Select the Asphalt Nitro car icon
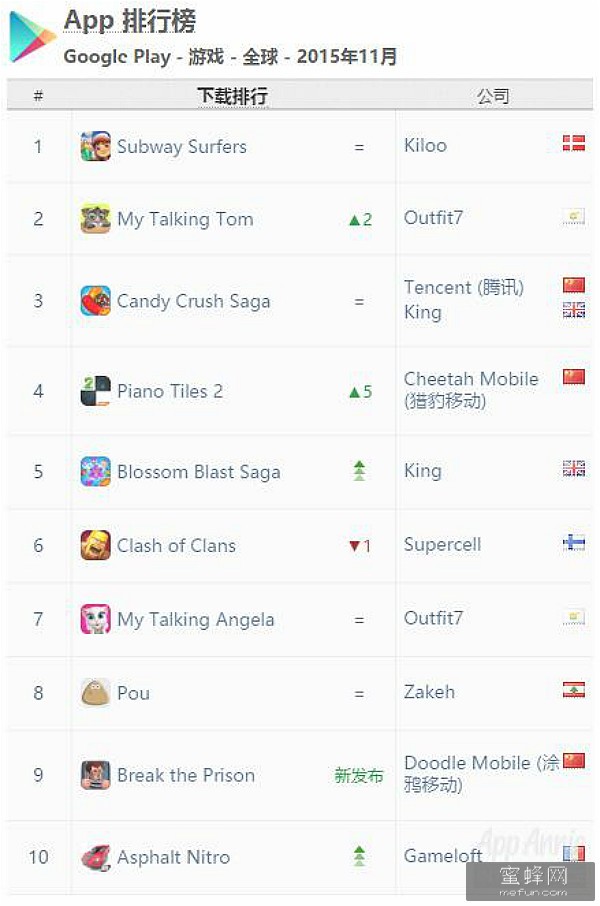The width and height of the screenshot is (600, 906). (x=95, y=857)
